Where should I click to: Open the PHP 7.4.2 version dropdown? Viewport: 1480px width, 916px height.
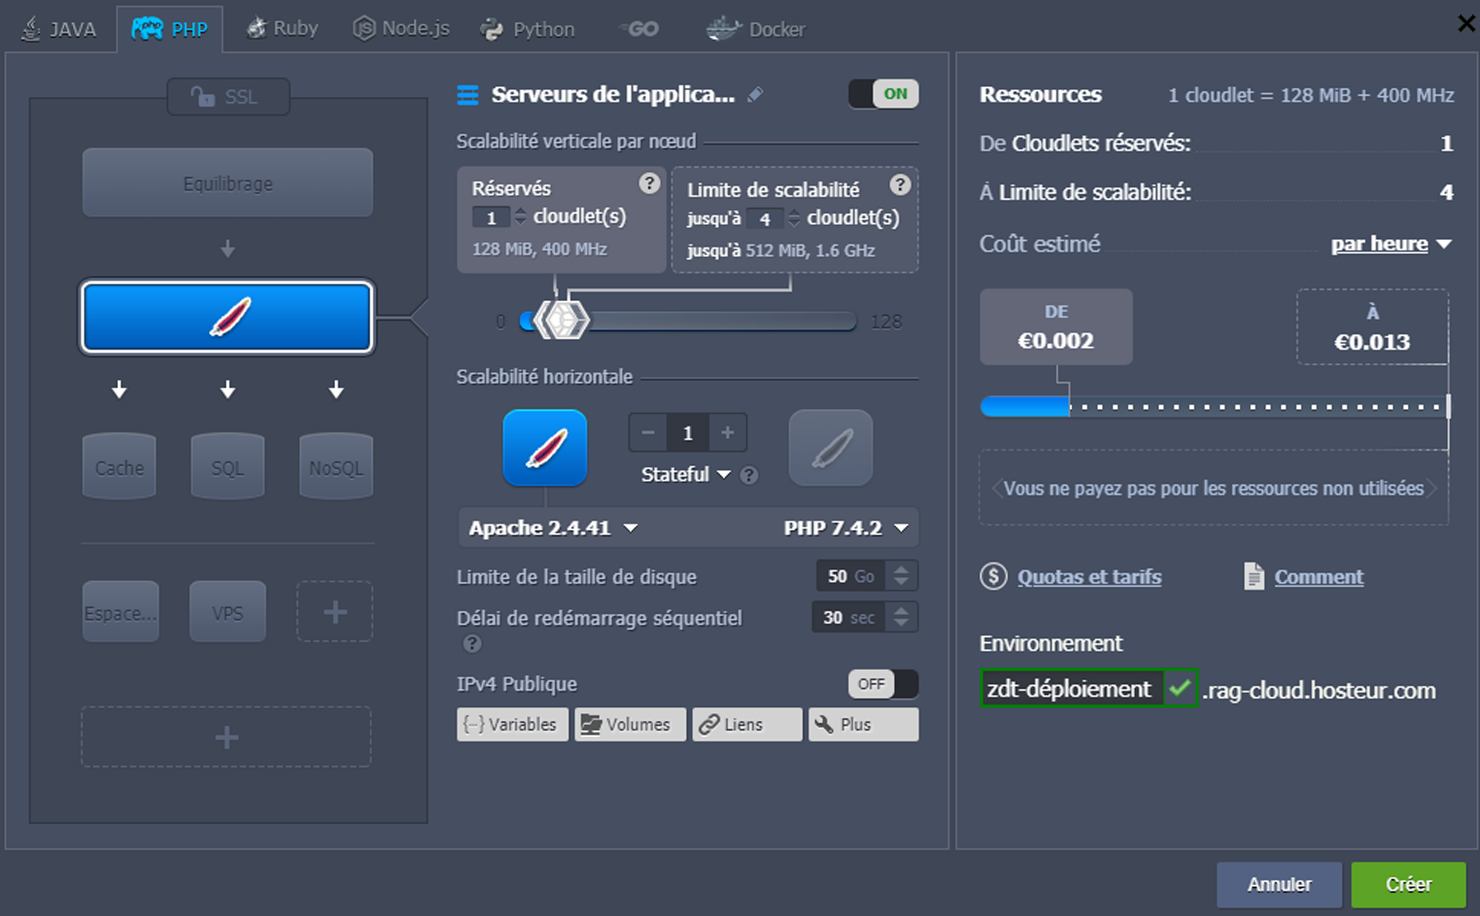point(845,528)
